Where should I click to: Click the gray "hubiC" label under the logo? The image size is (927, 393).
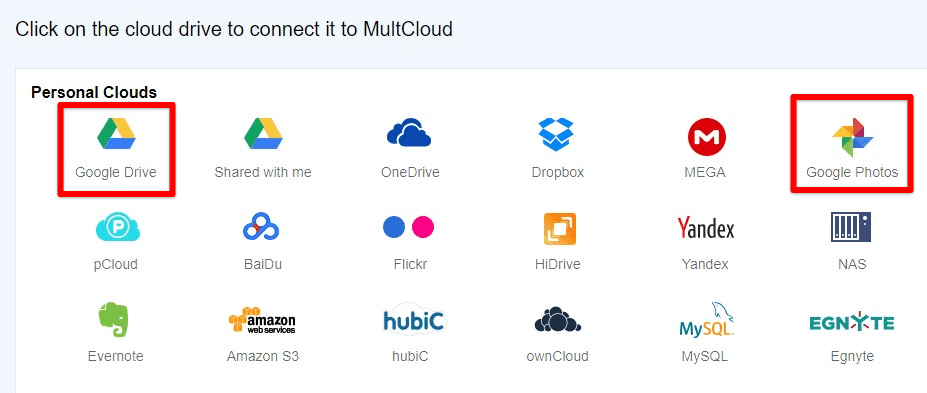[x=410, y=356]
